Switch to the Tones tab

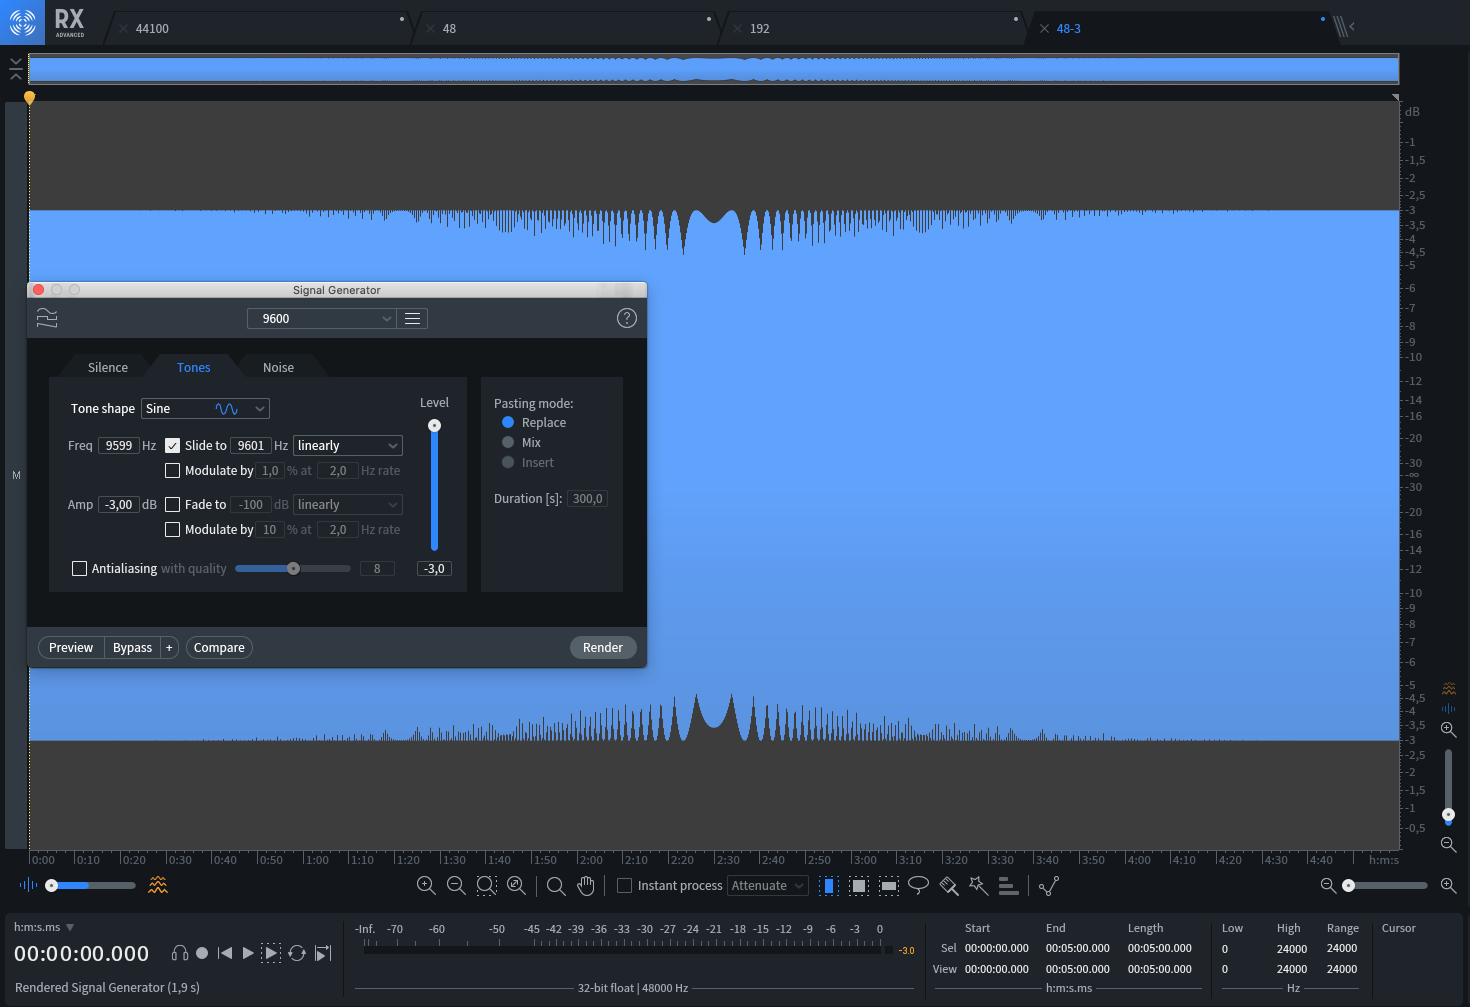tap(194, 368)
